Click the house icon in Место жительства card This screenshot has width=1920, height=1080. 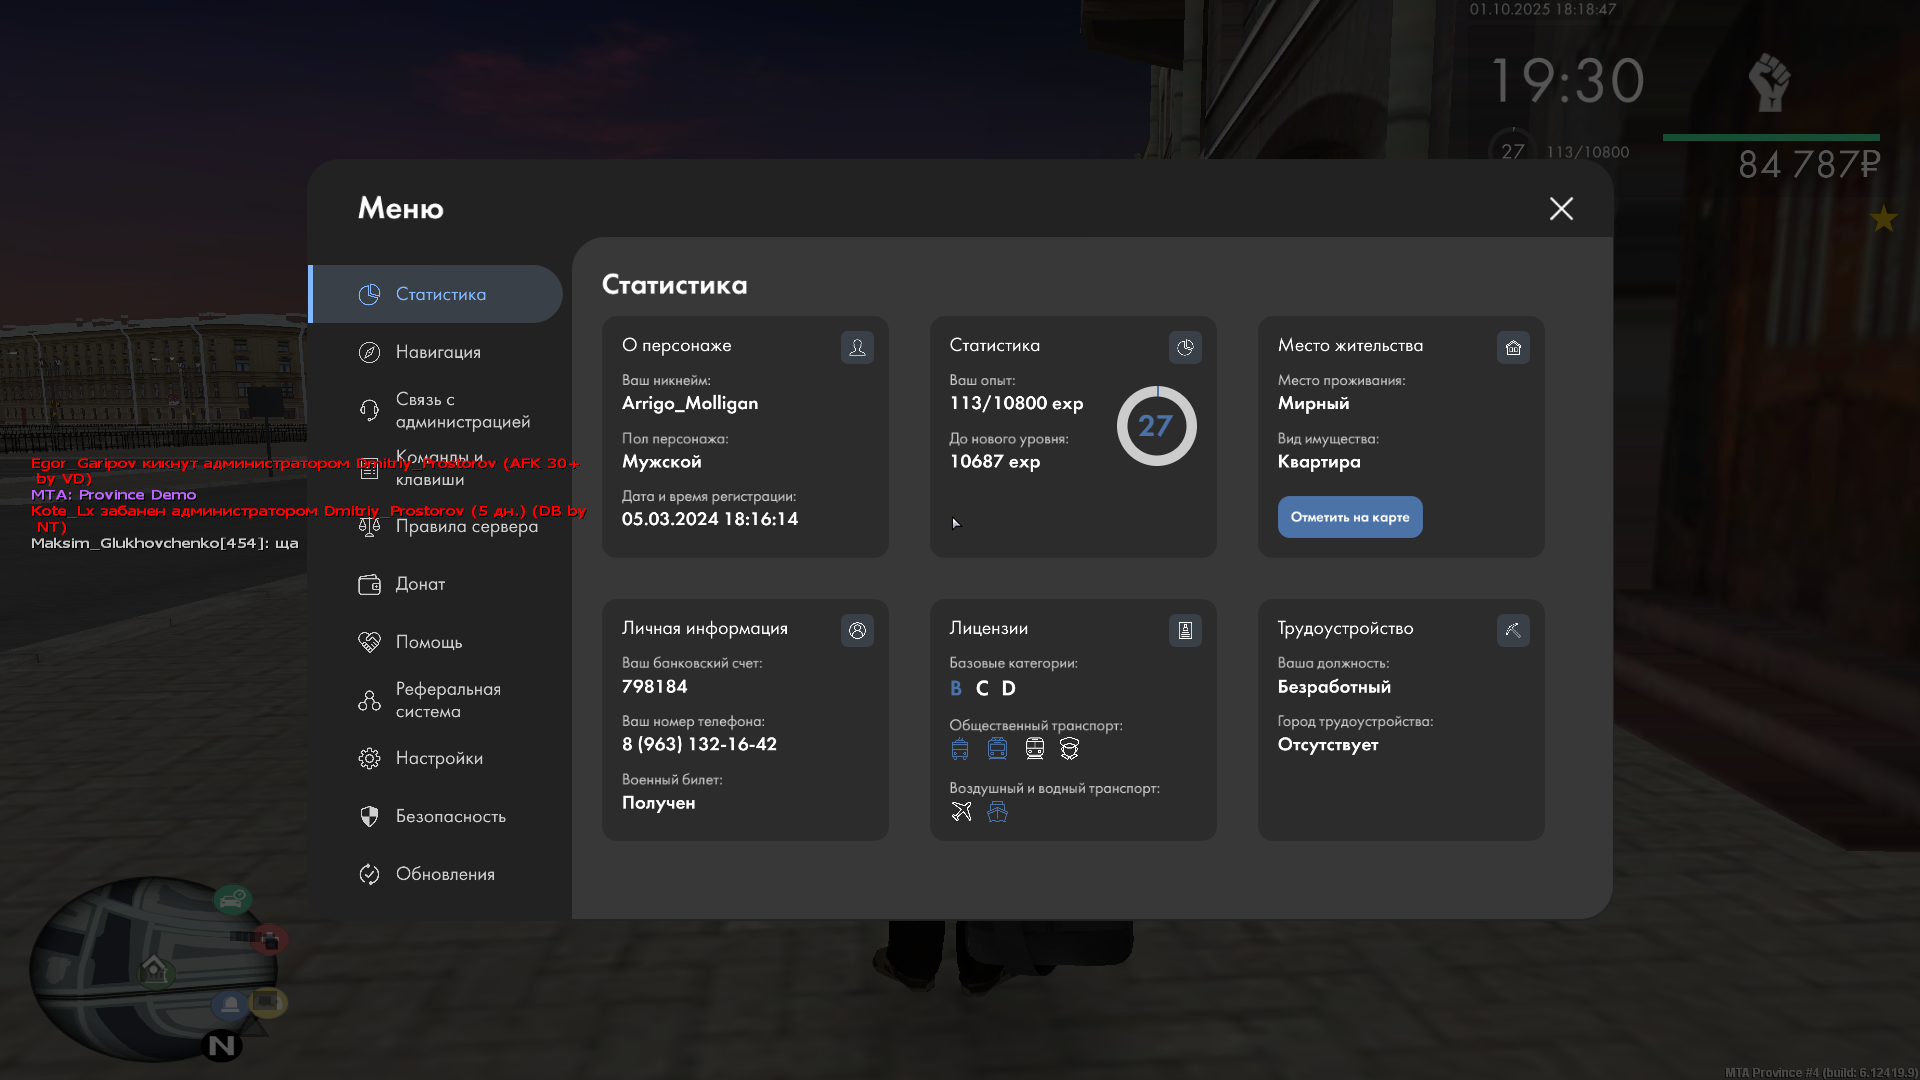pos(1513,347)
